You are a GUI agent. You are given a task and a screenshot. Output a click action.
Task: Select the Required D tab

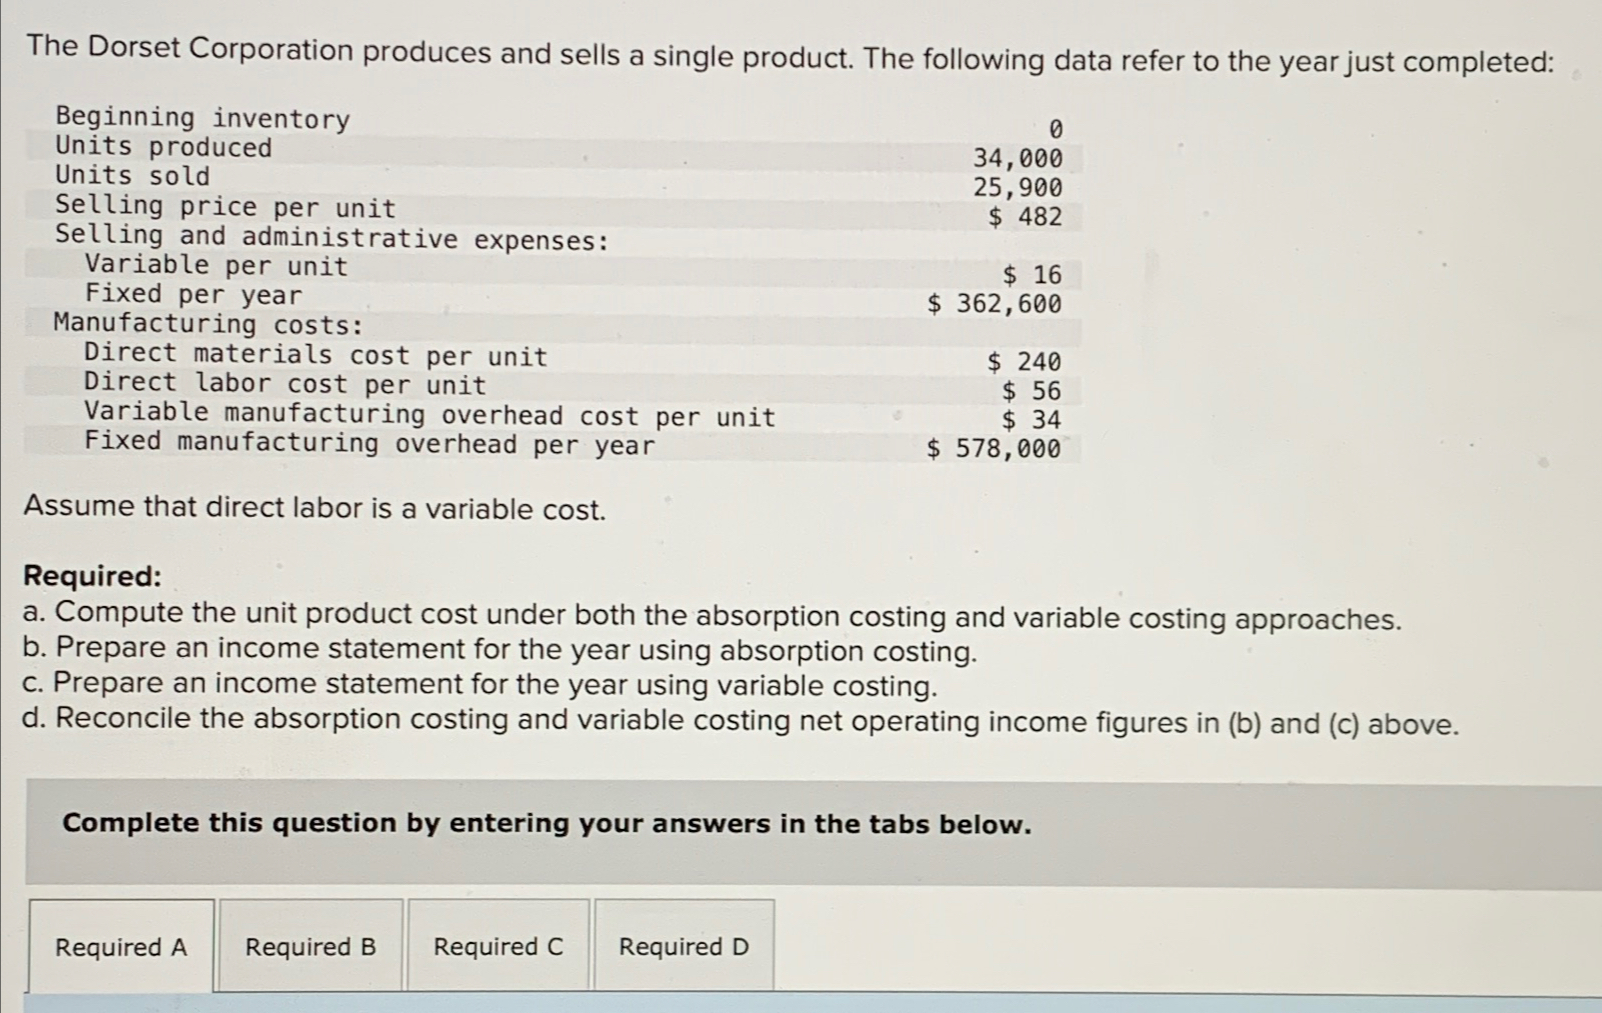tap(683, 946)
